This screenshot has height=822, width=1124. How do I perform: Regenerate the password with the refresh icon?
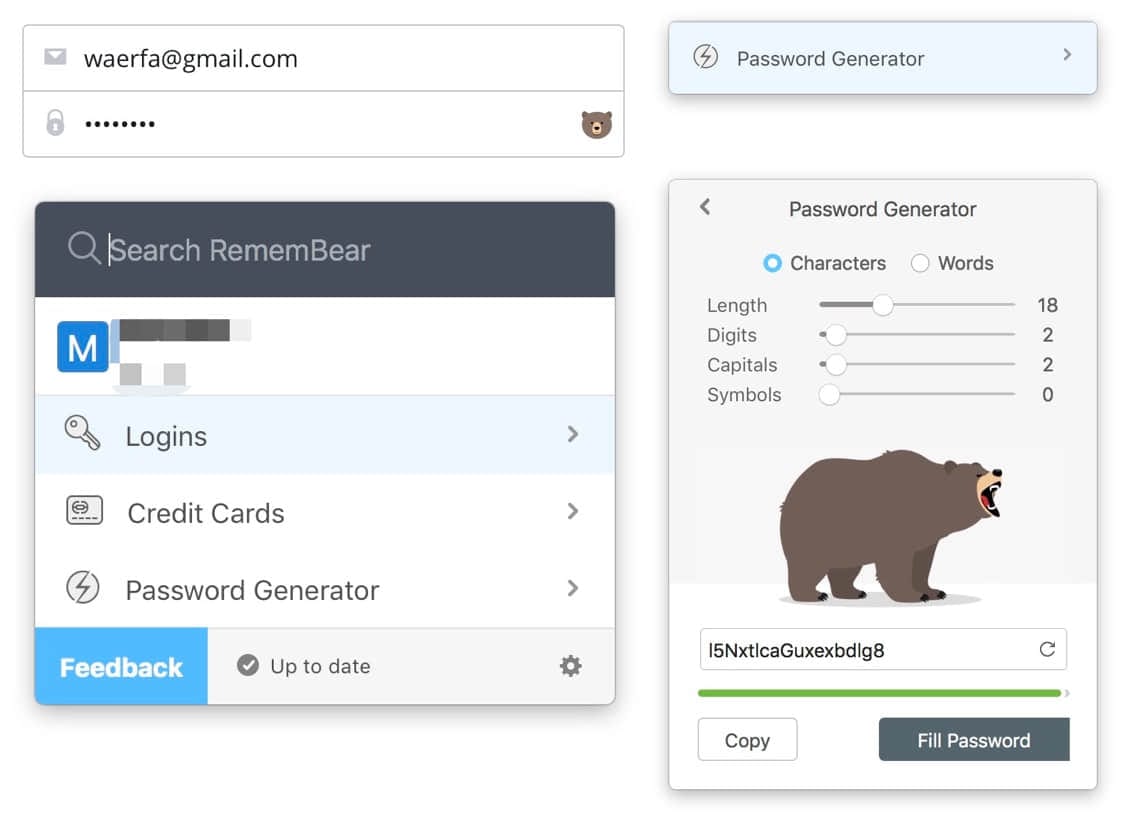[1047, 649]
